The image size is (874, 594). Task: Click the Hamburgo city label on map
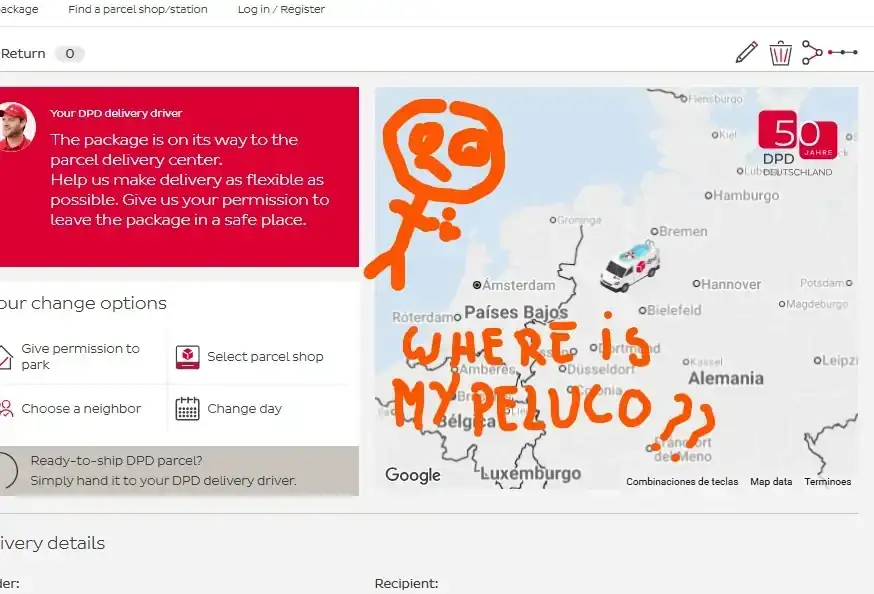point(746,196)
